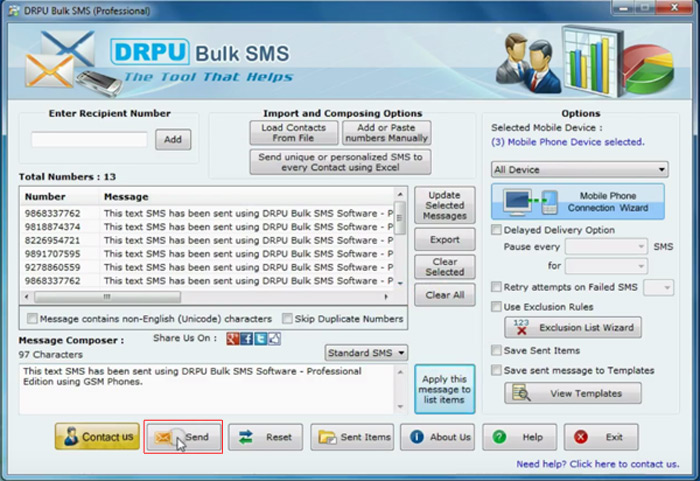This screenshot has height=481, width=700.
Task: Click the recipient number input field
Action: coord(89,139)
